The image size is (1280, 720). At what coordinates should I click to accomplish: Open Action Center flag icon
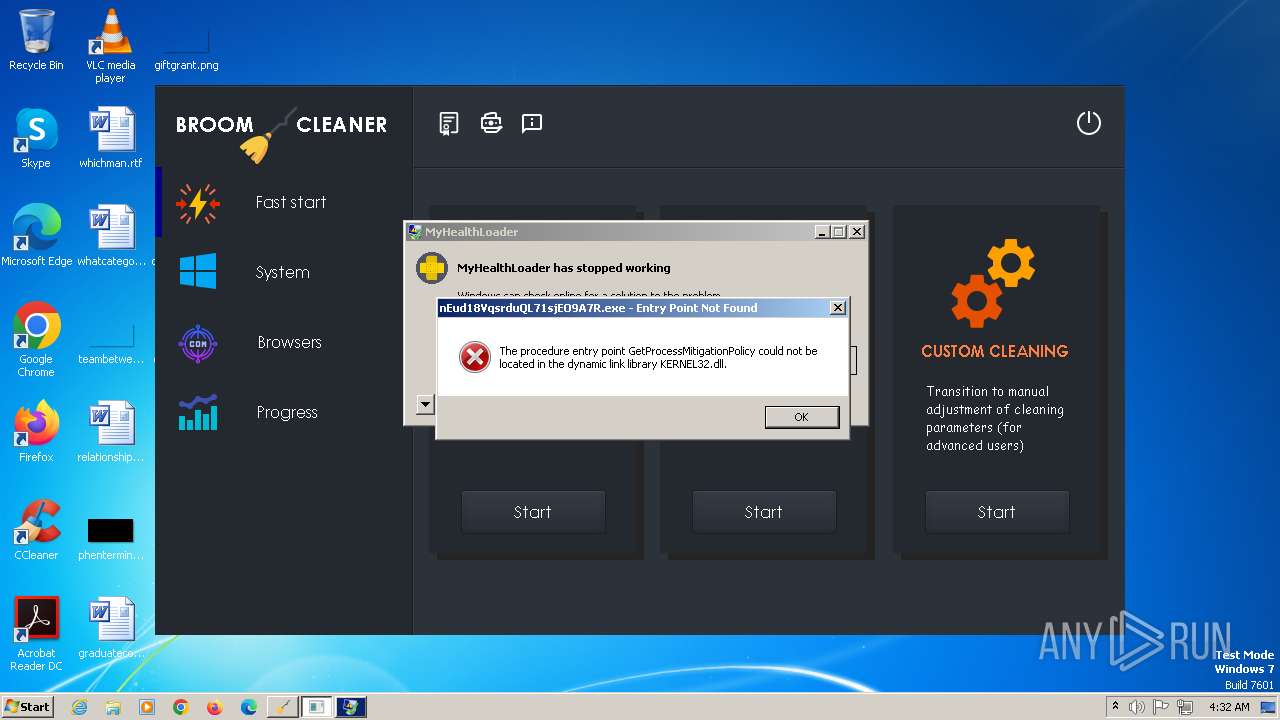[x=1161, y=707]
